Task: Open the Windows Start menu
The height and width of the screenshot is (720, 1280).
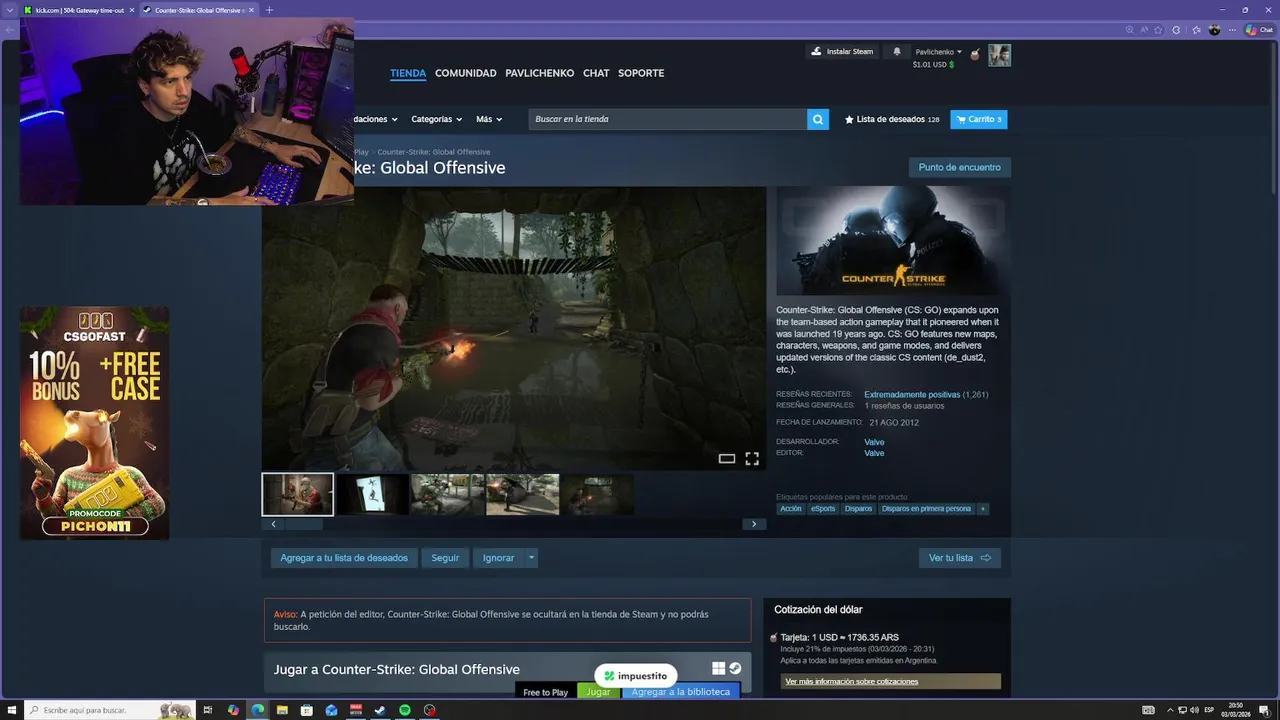Action: [x=11, y=710]
